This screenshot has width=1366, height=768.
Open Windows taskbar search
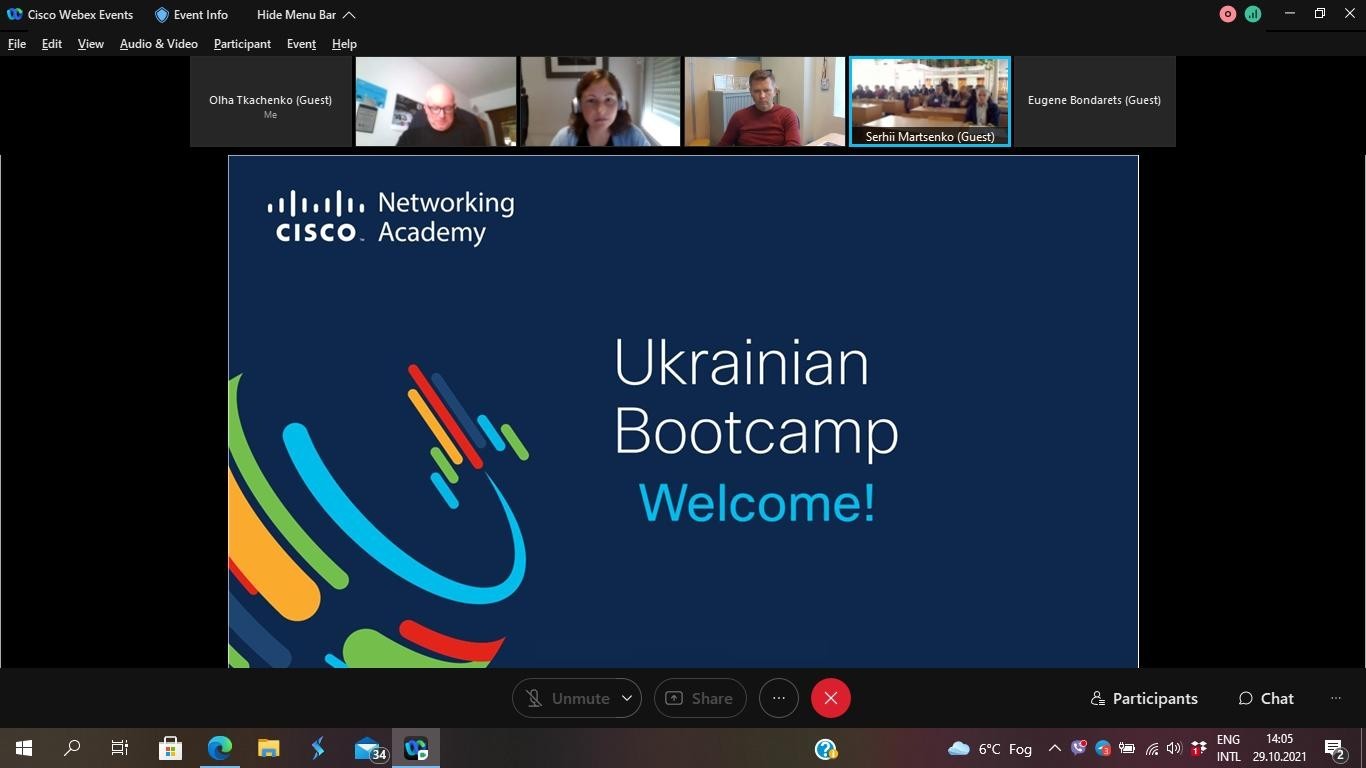(72, 748)
